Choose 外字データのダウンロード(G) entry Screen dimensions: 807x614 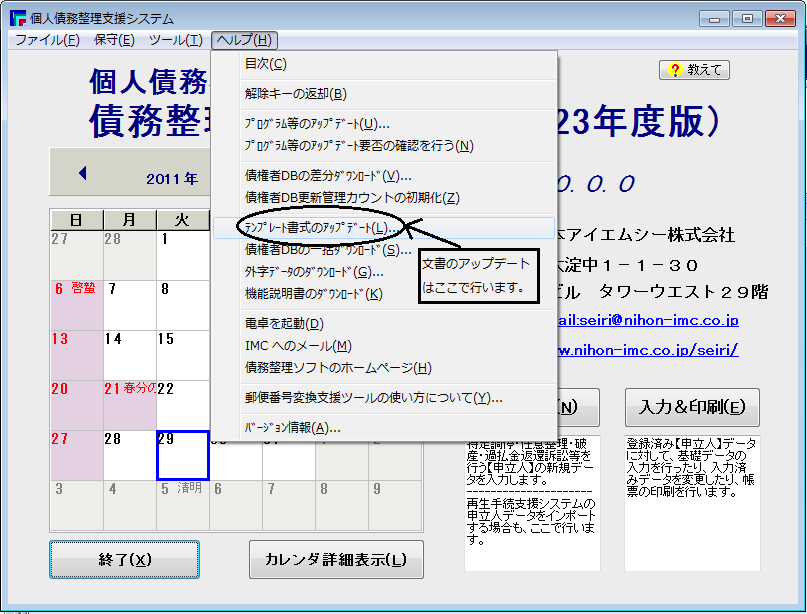(x=314, y=272)
